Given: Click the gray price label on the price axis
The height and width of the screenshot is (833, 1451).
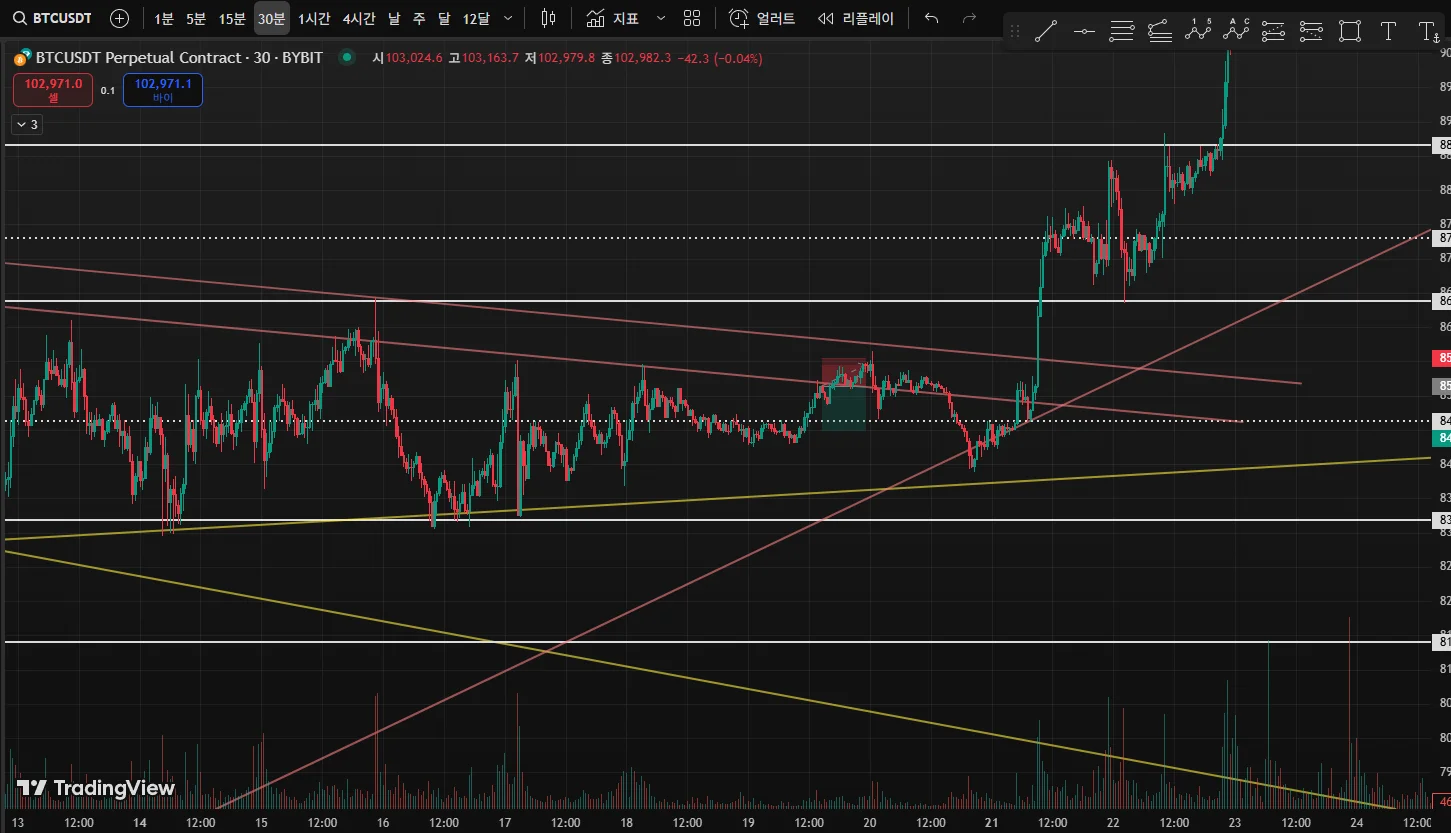Looking at the screenshot, I should click(x=1443, y=385).
